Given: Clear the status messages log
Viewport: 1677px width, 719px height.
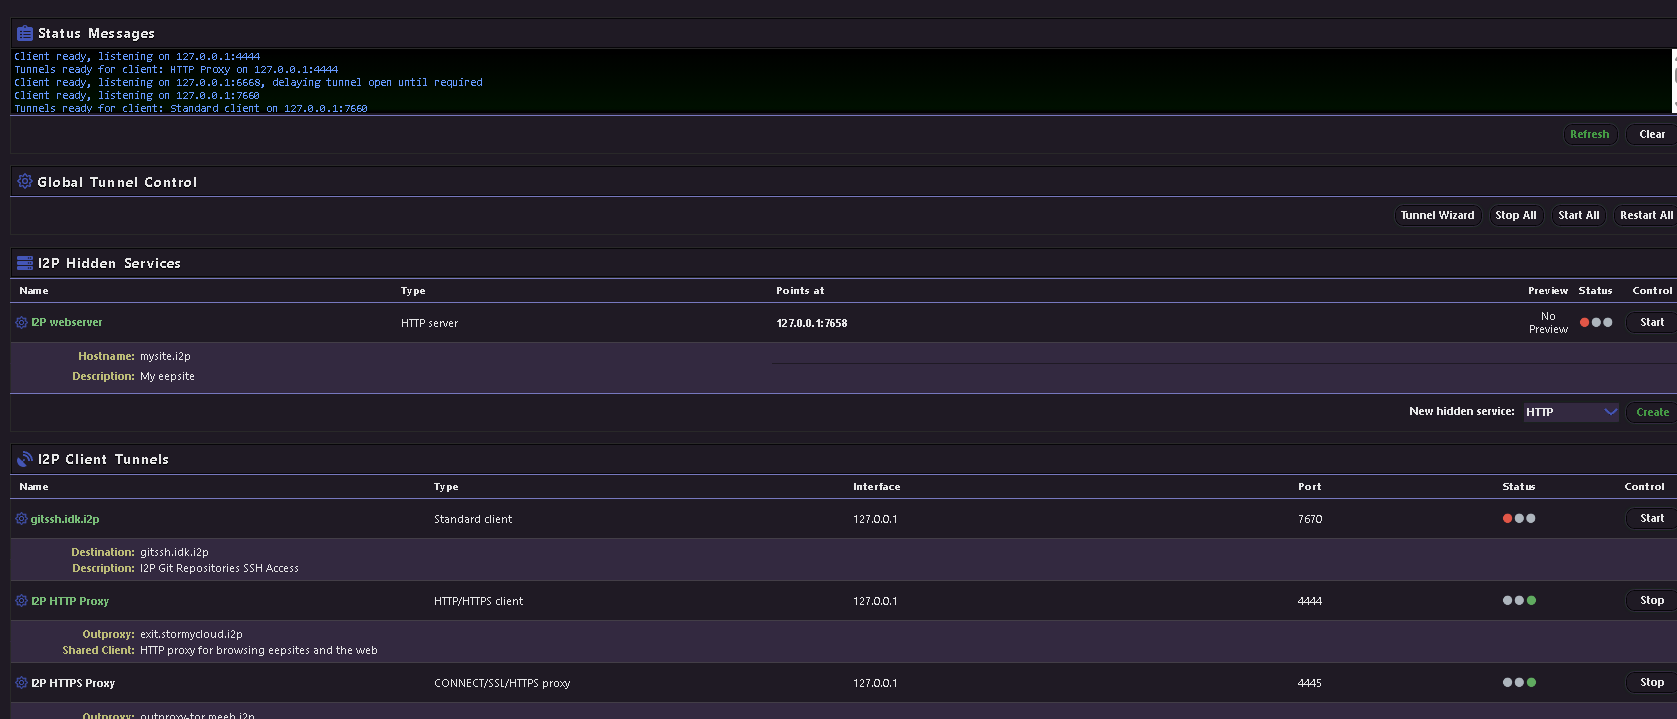Looking at the screenshot, I should point(1651,134).
